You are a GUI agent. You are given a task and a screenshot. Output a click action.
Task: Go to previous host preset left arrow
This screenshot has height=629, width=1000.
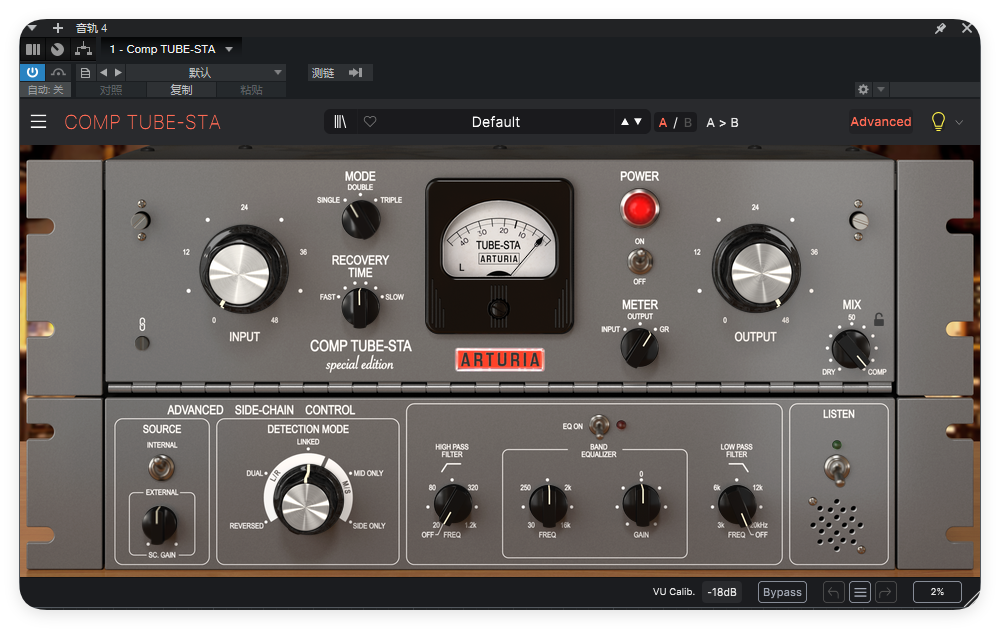(x=103, y=73)
